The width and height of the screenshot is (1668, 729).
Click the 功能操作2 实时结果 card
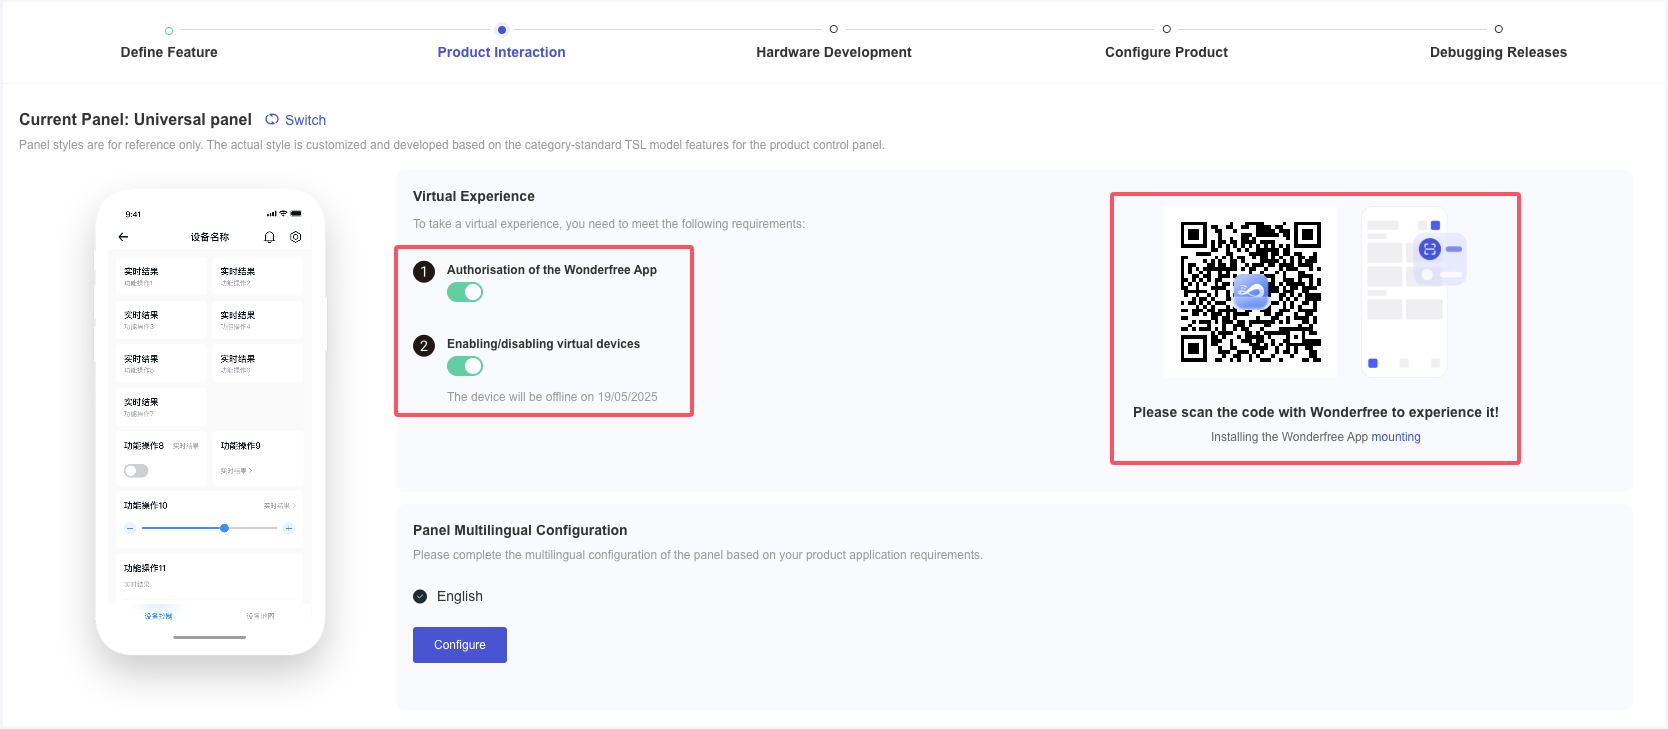(257, 276)
